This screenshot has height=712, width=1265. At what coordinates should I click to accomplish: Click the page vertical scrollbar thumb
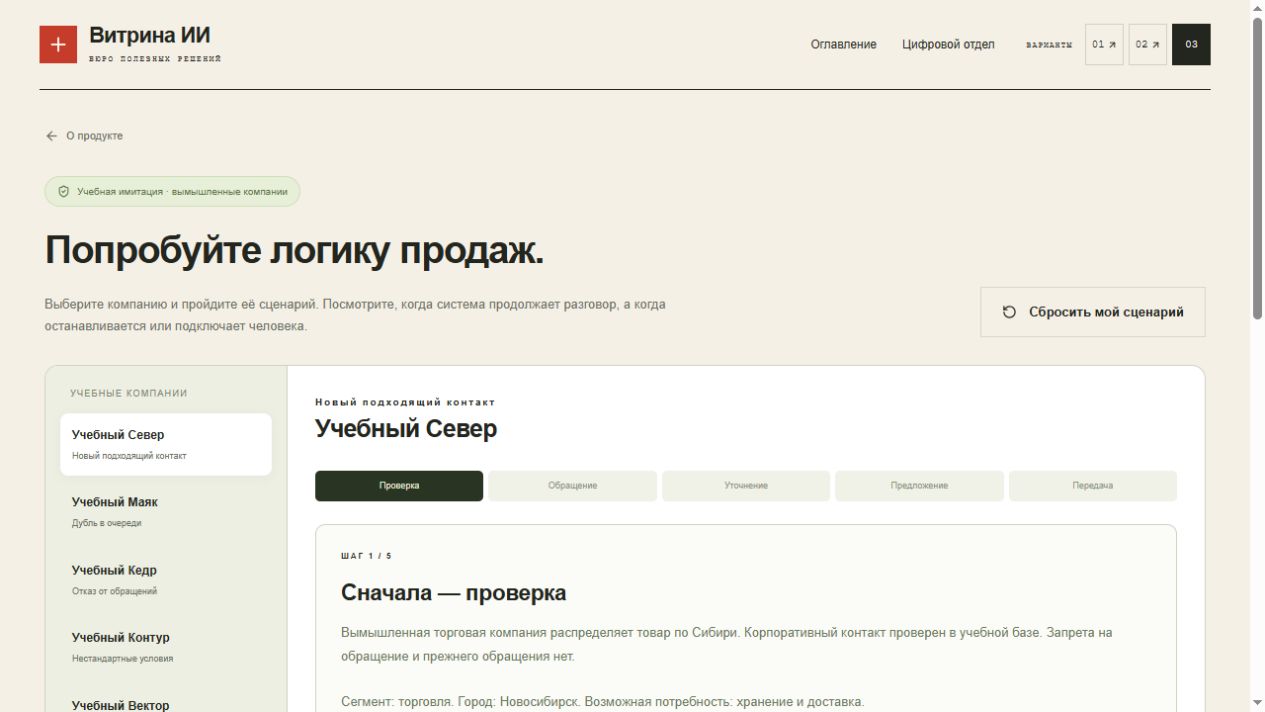coord(1257,168)
